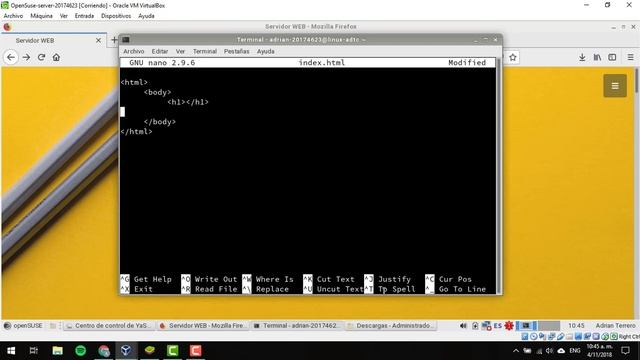Open a new Firefox tab with plus
The image size is (640, 360).
(x=114, y=40)
